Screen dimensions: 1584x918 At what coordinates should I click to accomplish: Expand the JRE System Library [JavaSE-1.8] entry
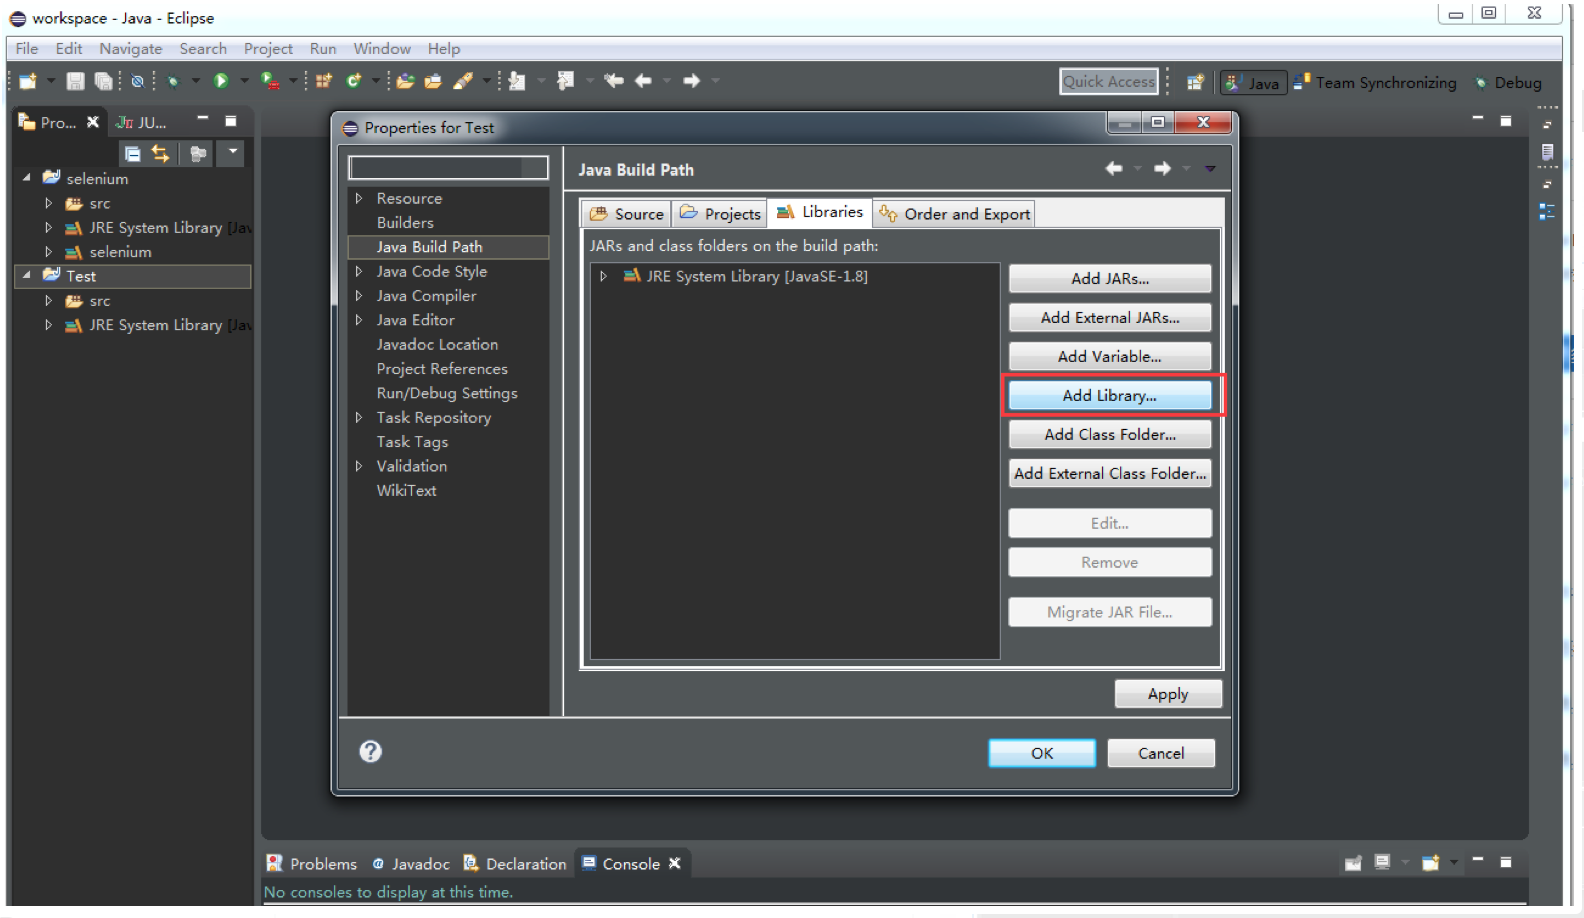(603, 277)
